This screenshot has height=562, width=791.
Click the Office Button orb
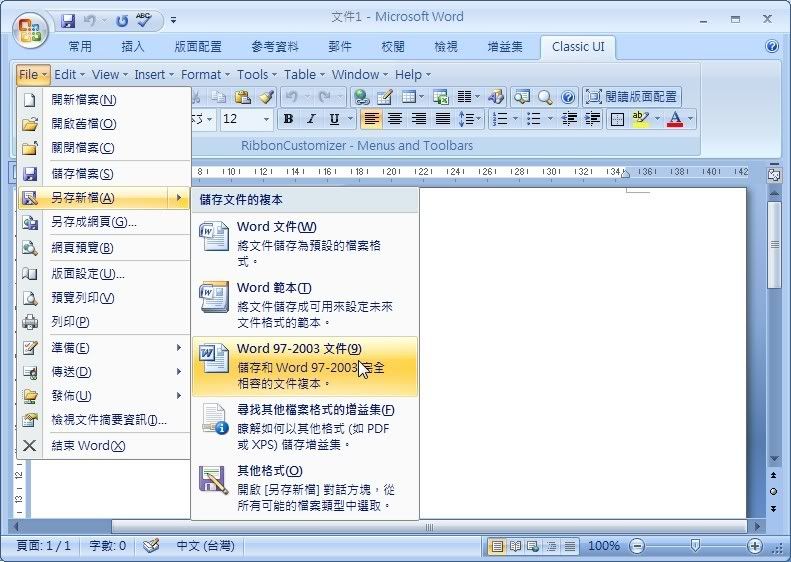coord(30,30)
